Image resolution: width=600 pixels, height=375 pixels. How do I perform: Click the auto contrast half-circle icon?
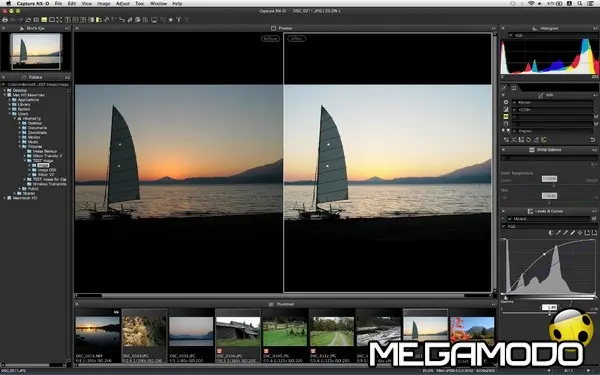[x=551, y=233]
